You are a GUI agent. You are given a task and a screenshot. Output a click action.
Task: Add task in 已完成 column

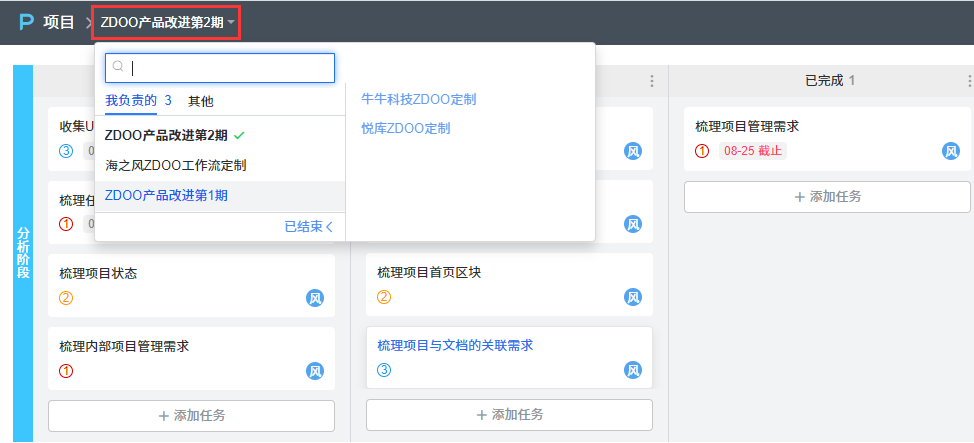827,197
